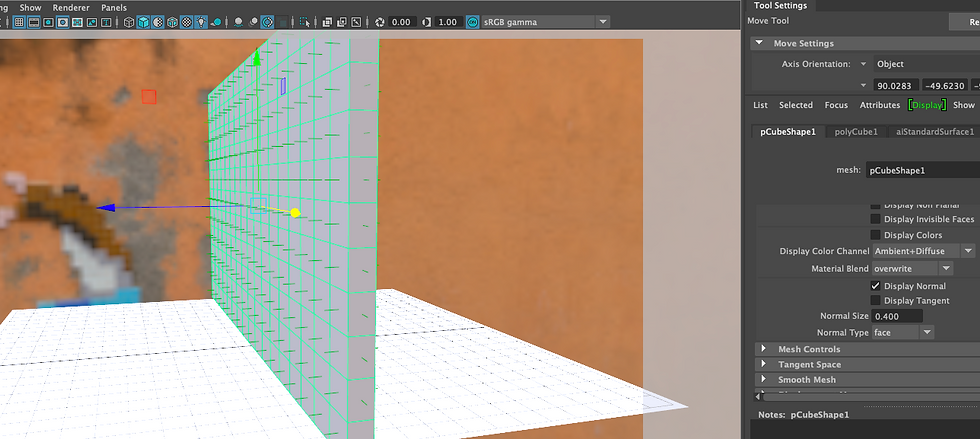Viewport: 980px width, 439px height.
Task: Toggle screen space ambient occlusion icon
Action: pos(239,22)
